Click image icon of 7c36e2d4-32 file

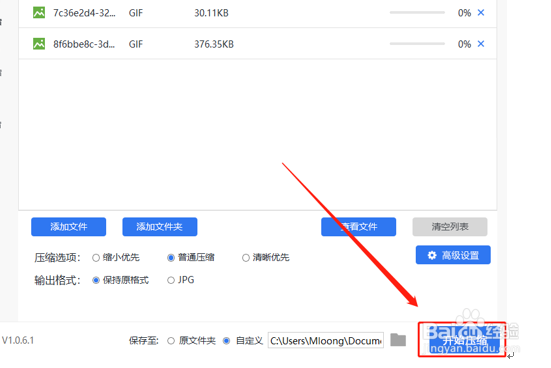pos(39,13)
